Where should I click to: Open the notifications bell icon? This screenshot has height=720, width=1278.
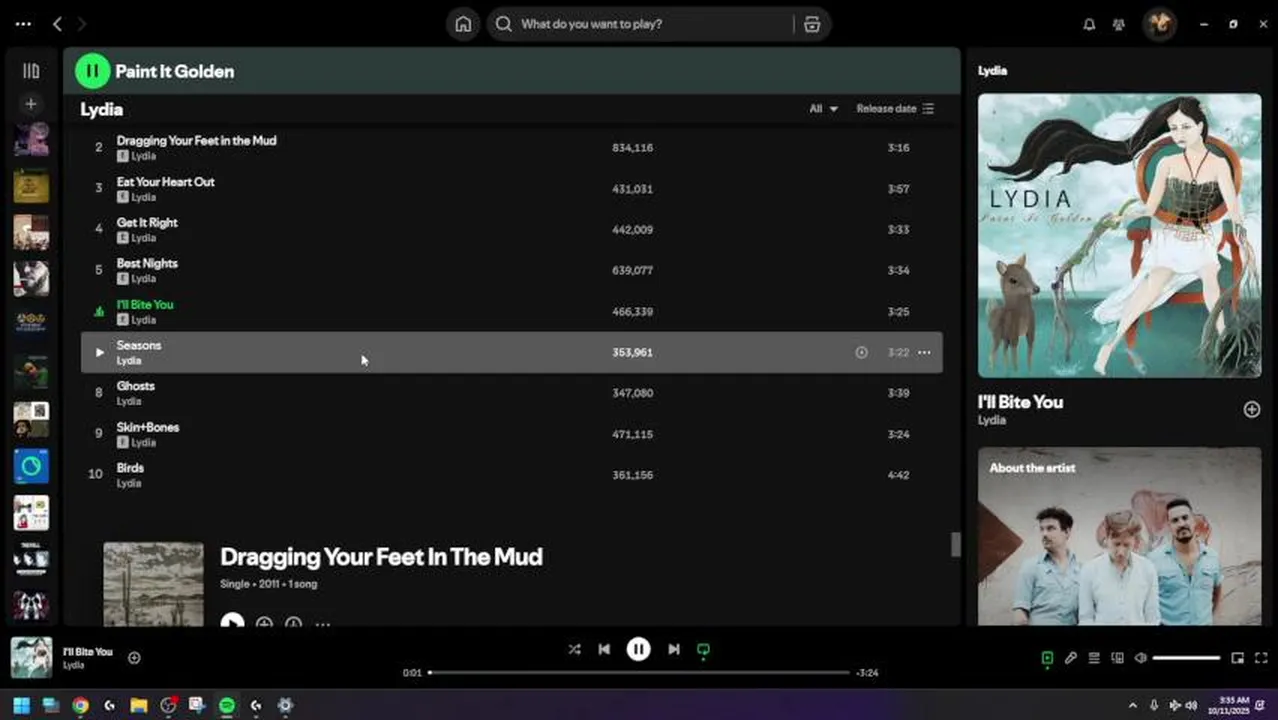coord(1089,24)
